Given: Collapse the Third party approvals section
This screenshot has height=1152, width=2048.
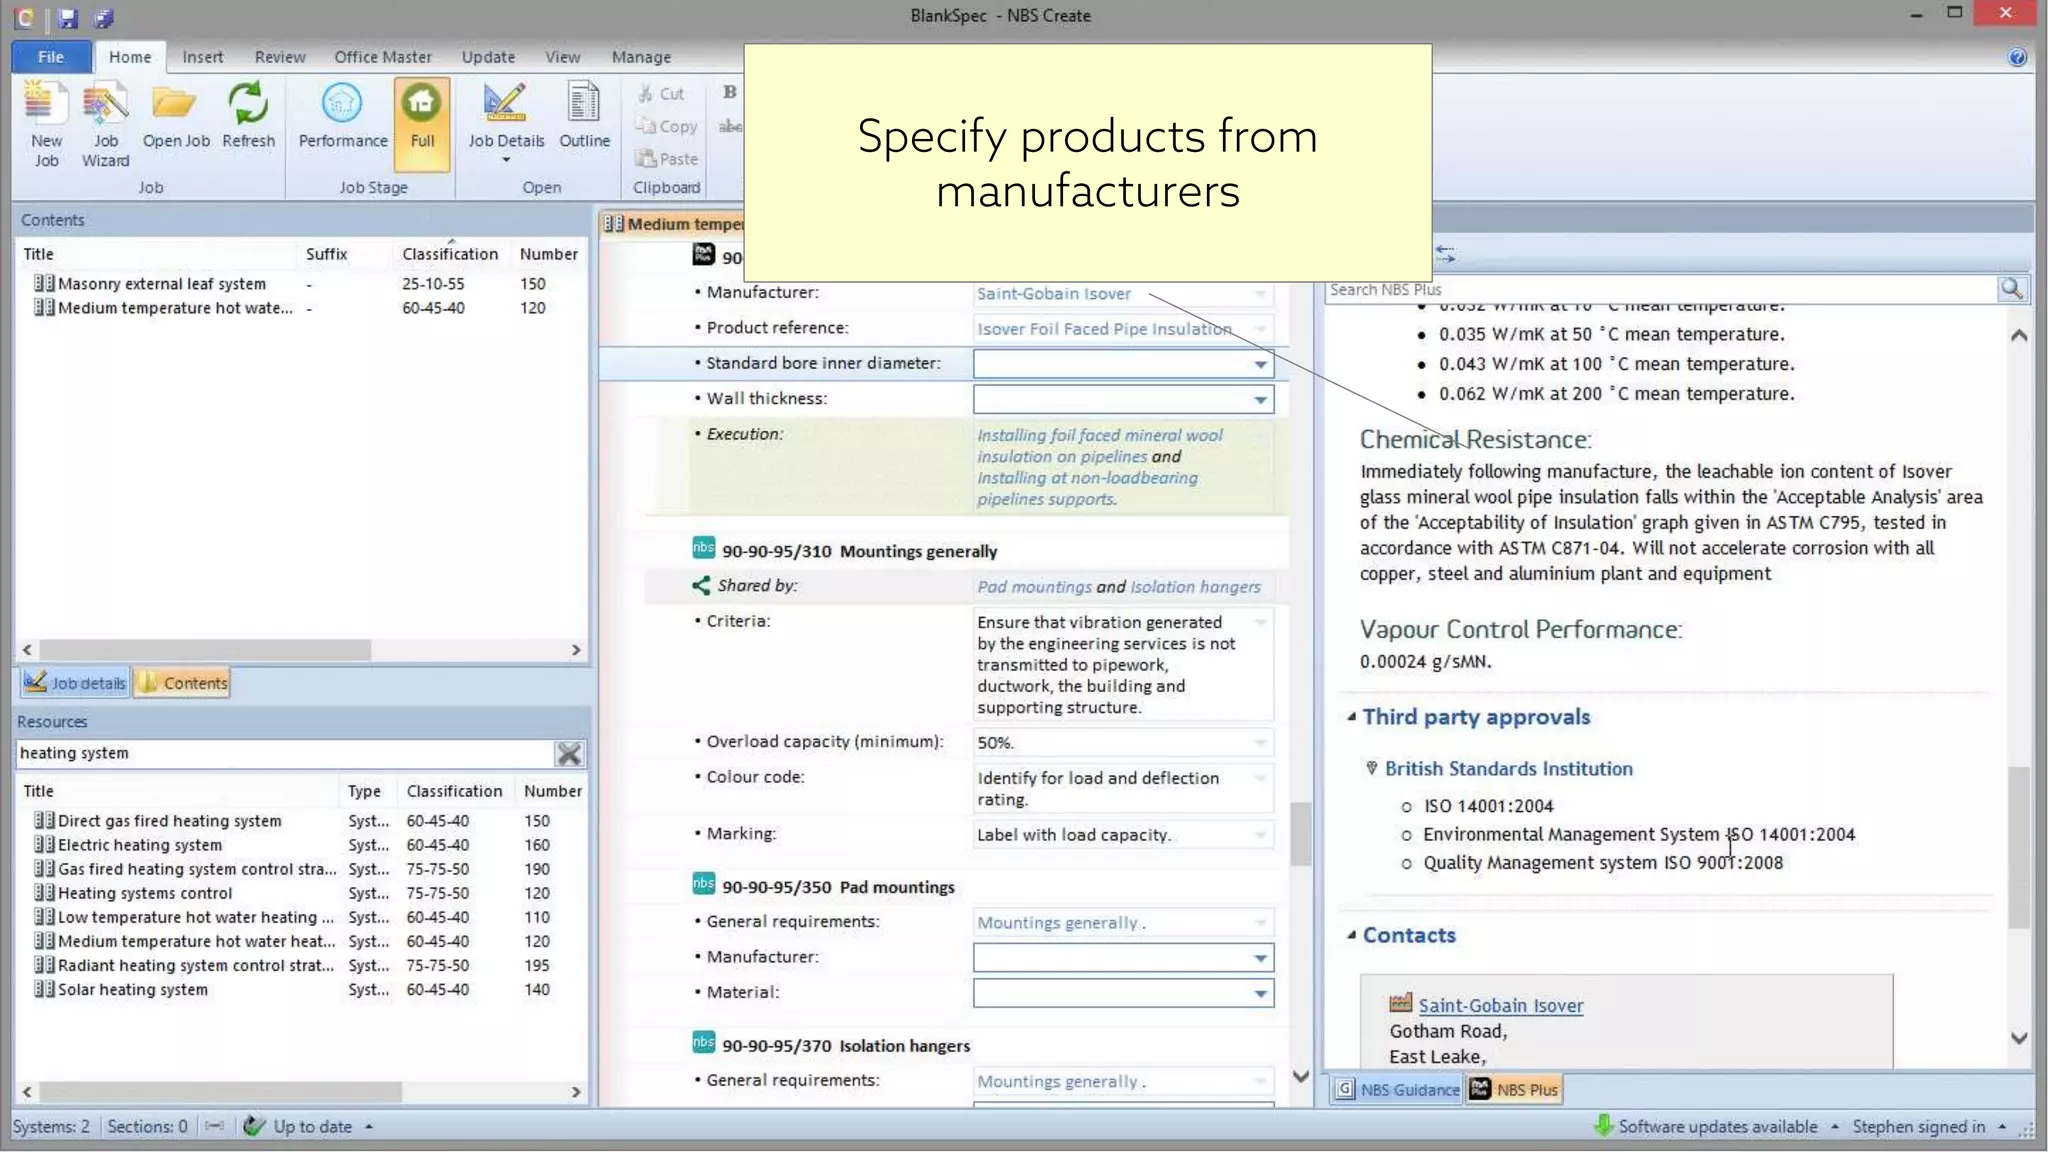Looking at the screenshot, I should pos(1351,717).
